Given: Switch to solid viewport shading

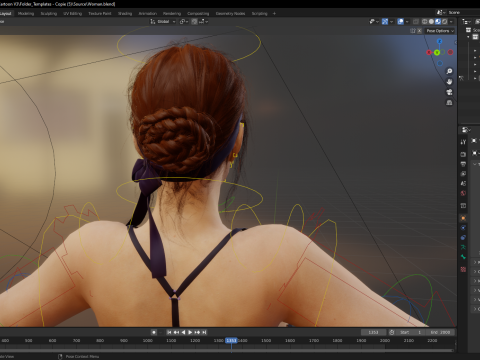Looking at the screenshot, I should point(431,22).
